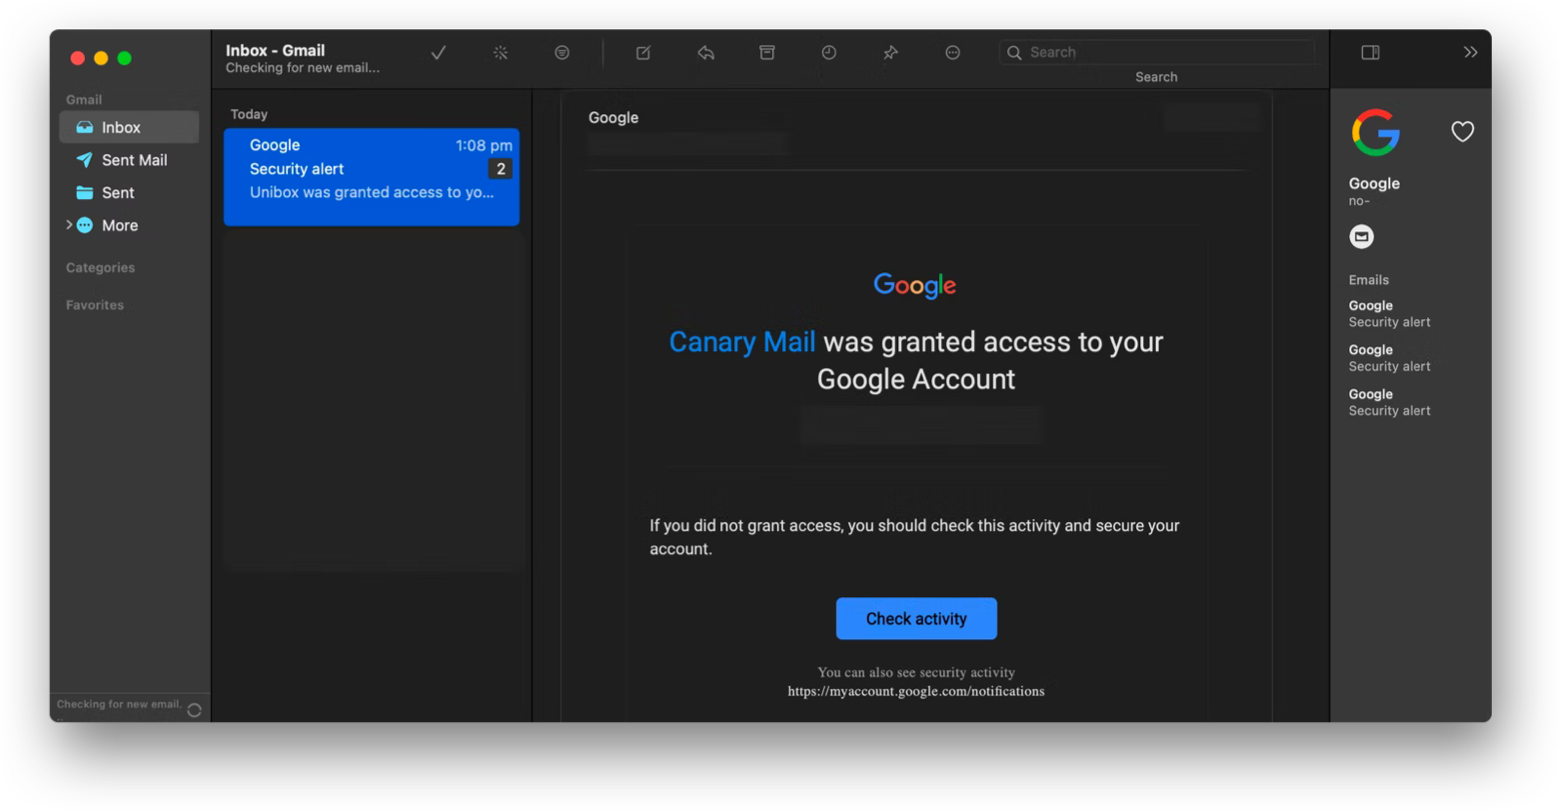Click the double chevron at top right
The width and height of the screenshot is (1560, 810).
tap(1470, 53)
